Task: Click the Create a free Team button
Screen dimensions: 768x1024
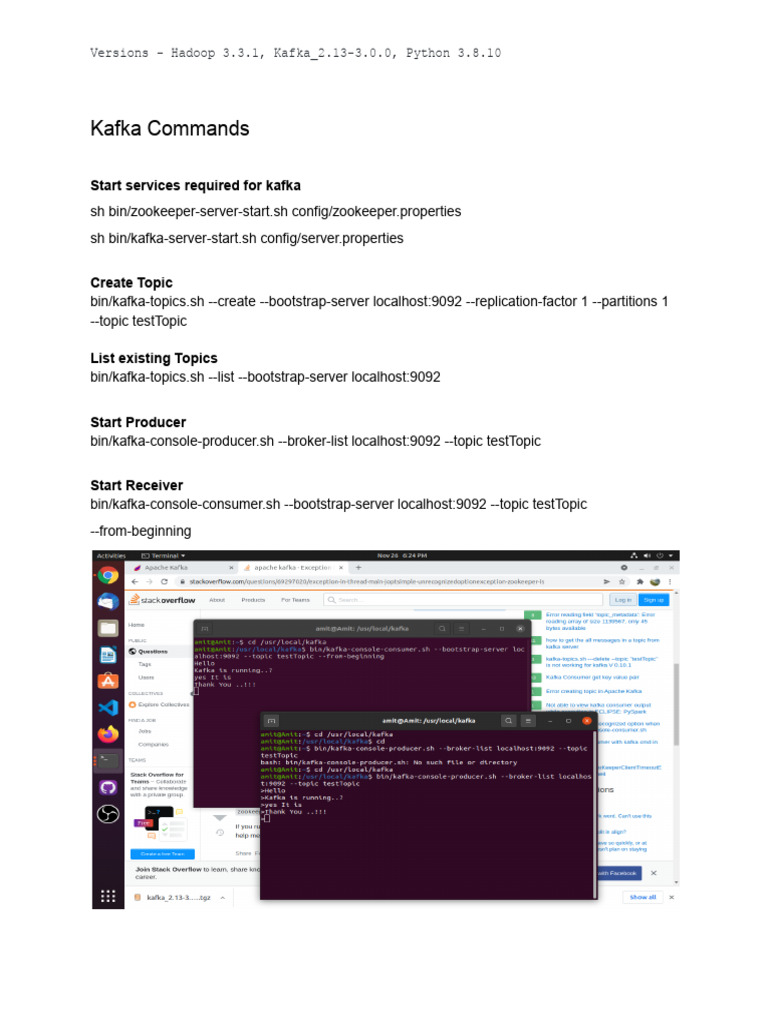Action: 162,854
